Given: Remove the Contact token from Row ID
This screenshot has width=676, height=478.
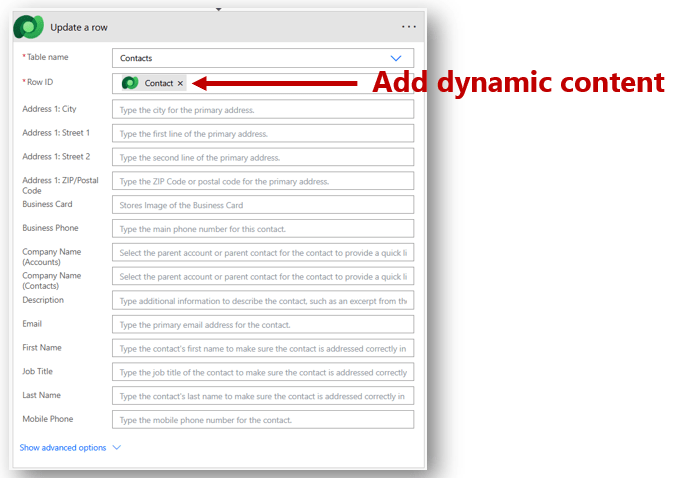Looking at the screenshot, I should pos(180,84).
